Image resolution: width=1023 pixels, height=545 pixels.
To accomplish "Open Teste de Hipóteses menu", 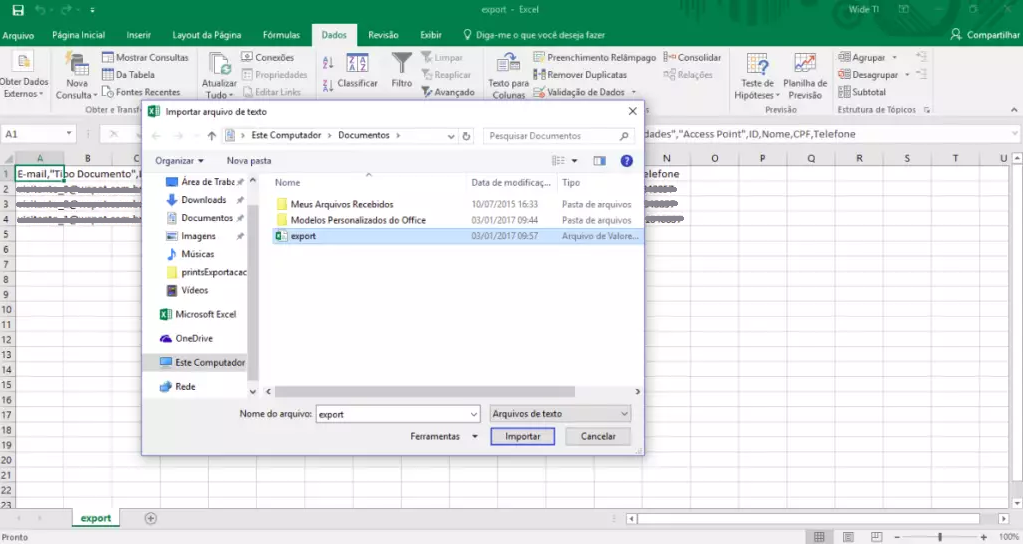I will (757, 76).
